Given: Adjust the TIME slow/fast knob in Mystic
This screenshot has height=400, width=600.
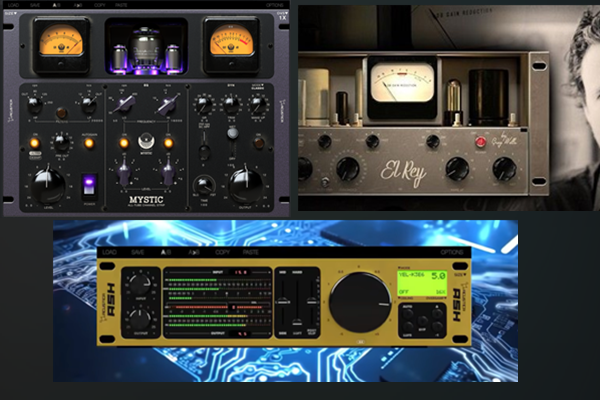Looking at the screenshot, I should coord(204,186).
